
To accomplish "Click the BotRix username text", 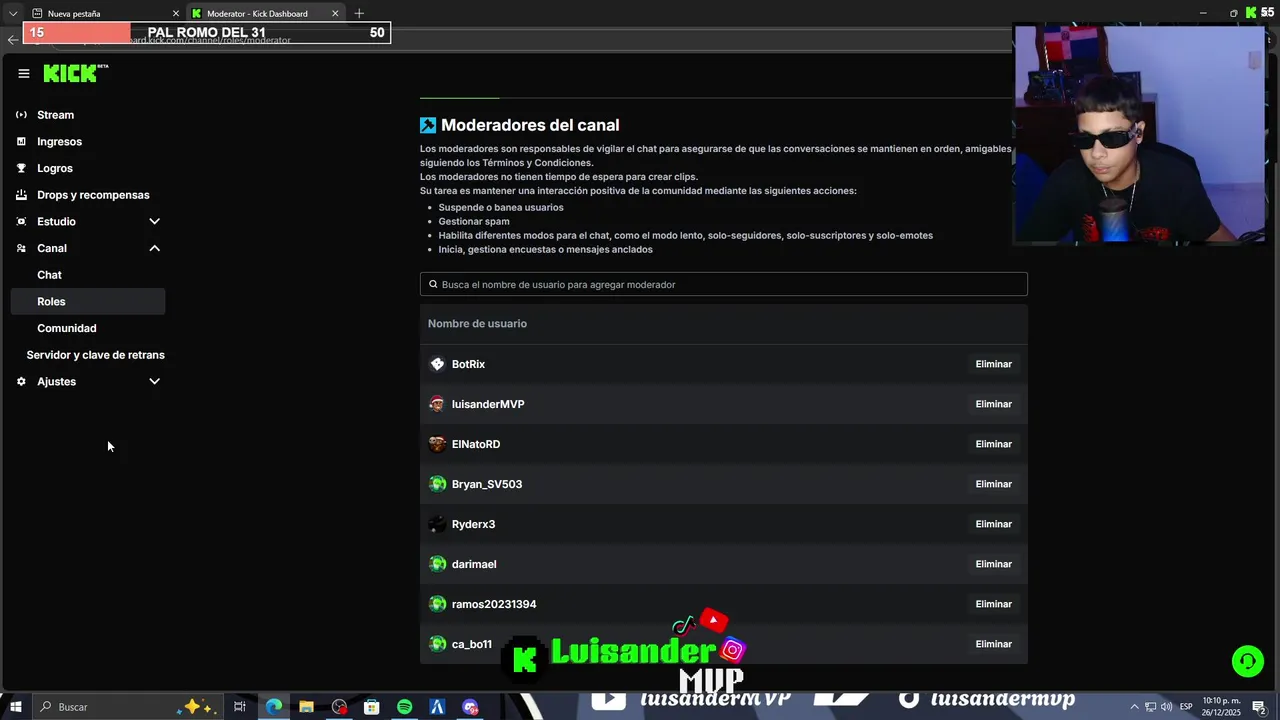I will (x=468, y=364).
